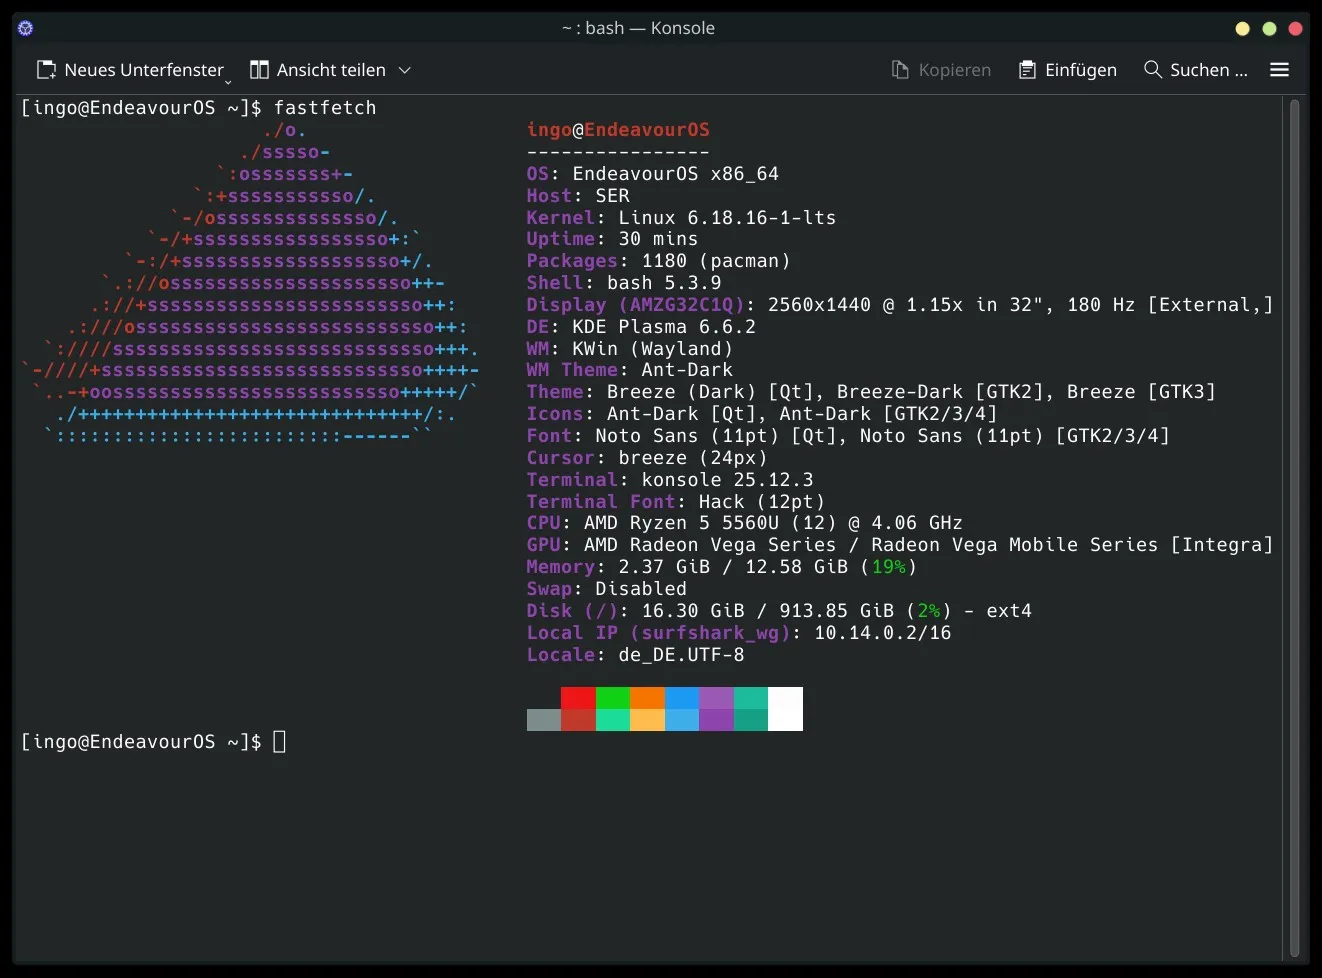Click the split view icon beside Ansicht teilen
Viewport: 1322px width, 978px height.
[x=259, y=70]
